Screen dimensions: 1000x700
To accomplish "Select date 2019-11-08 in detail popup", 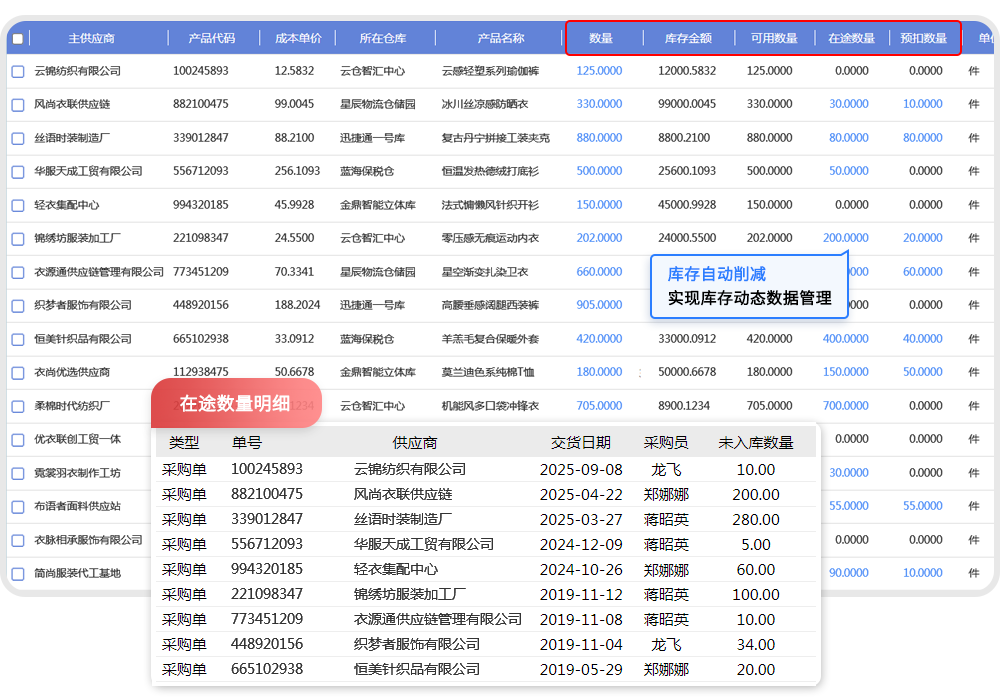I will [x=581, y=620].
